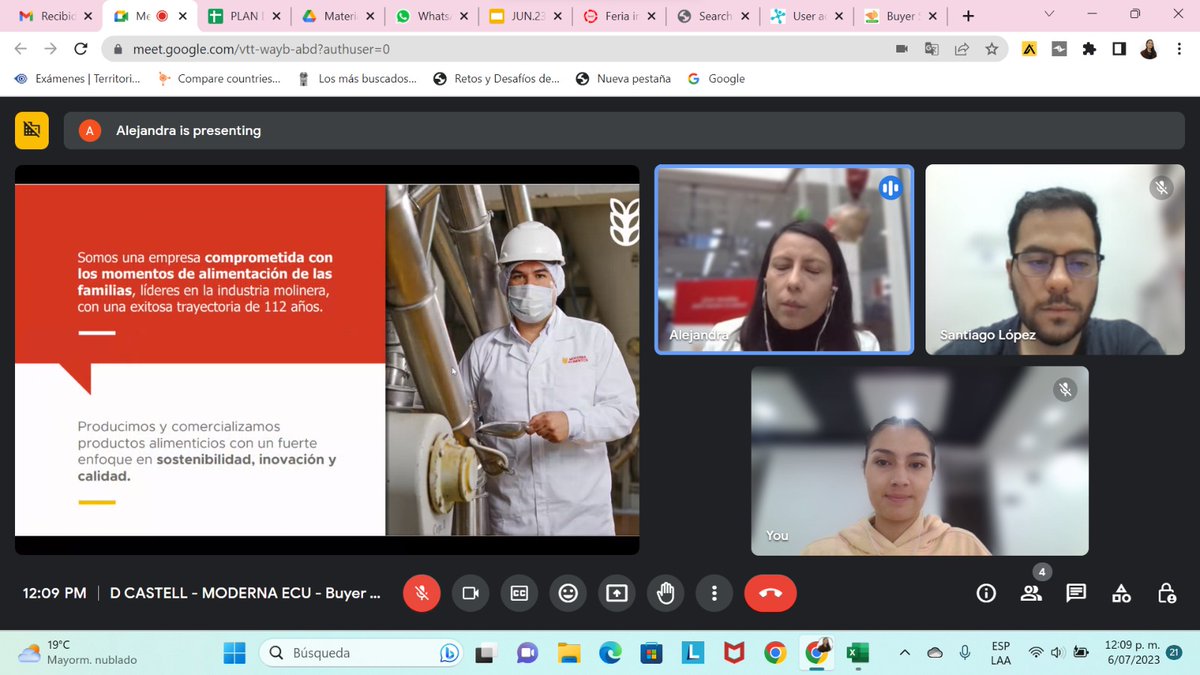Click the Alejandra is presenting banner
Image resolution: width=1200 pixels, height=675 pixels.
(x=624, y=130)
